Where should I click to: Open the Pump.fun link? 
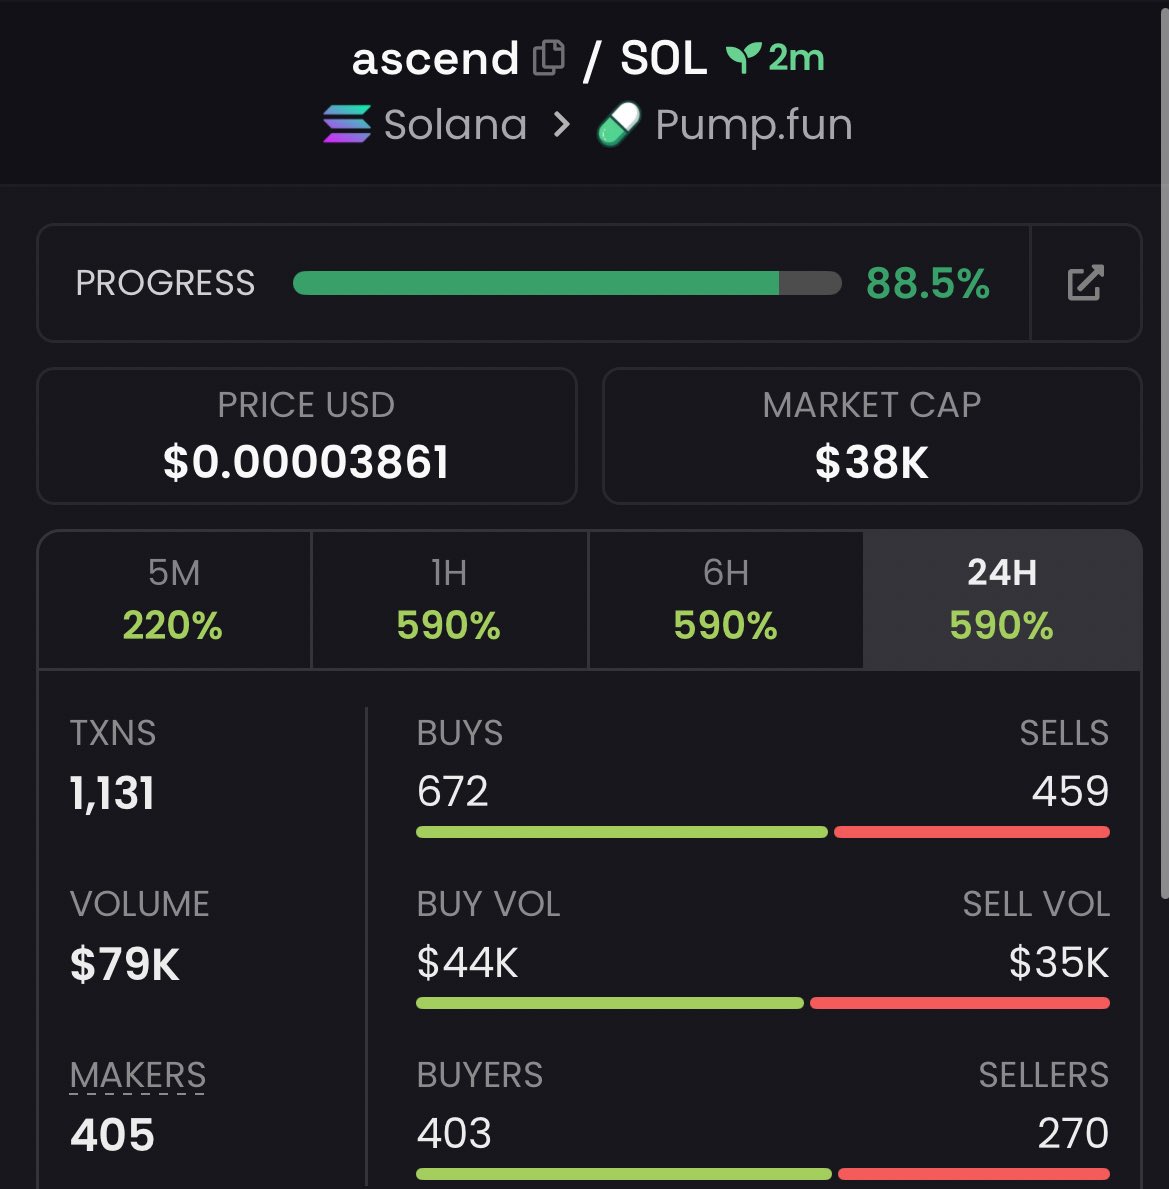click(x=753, y=125)
